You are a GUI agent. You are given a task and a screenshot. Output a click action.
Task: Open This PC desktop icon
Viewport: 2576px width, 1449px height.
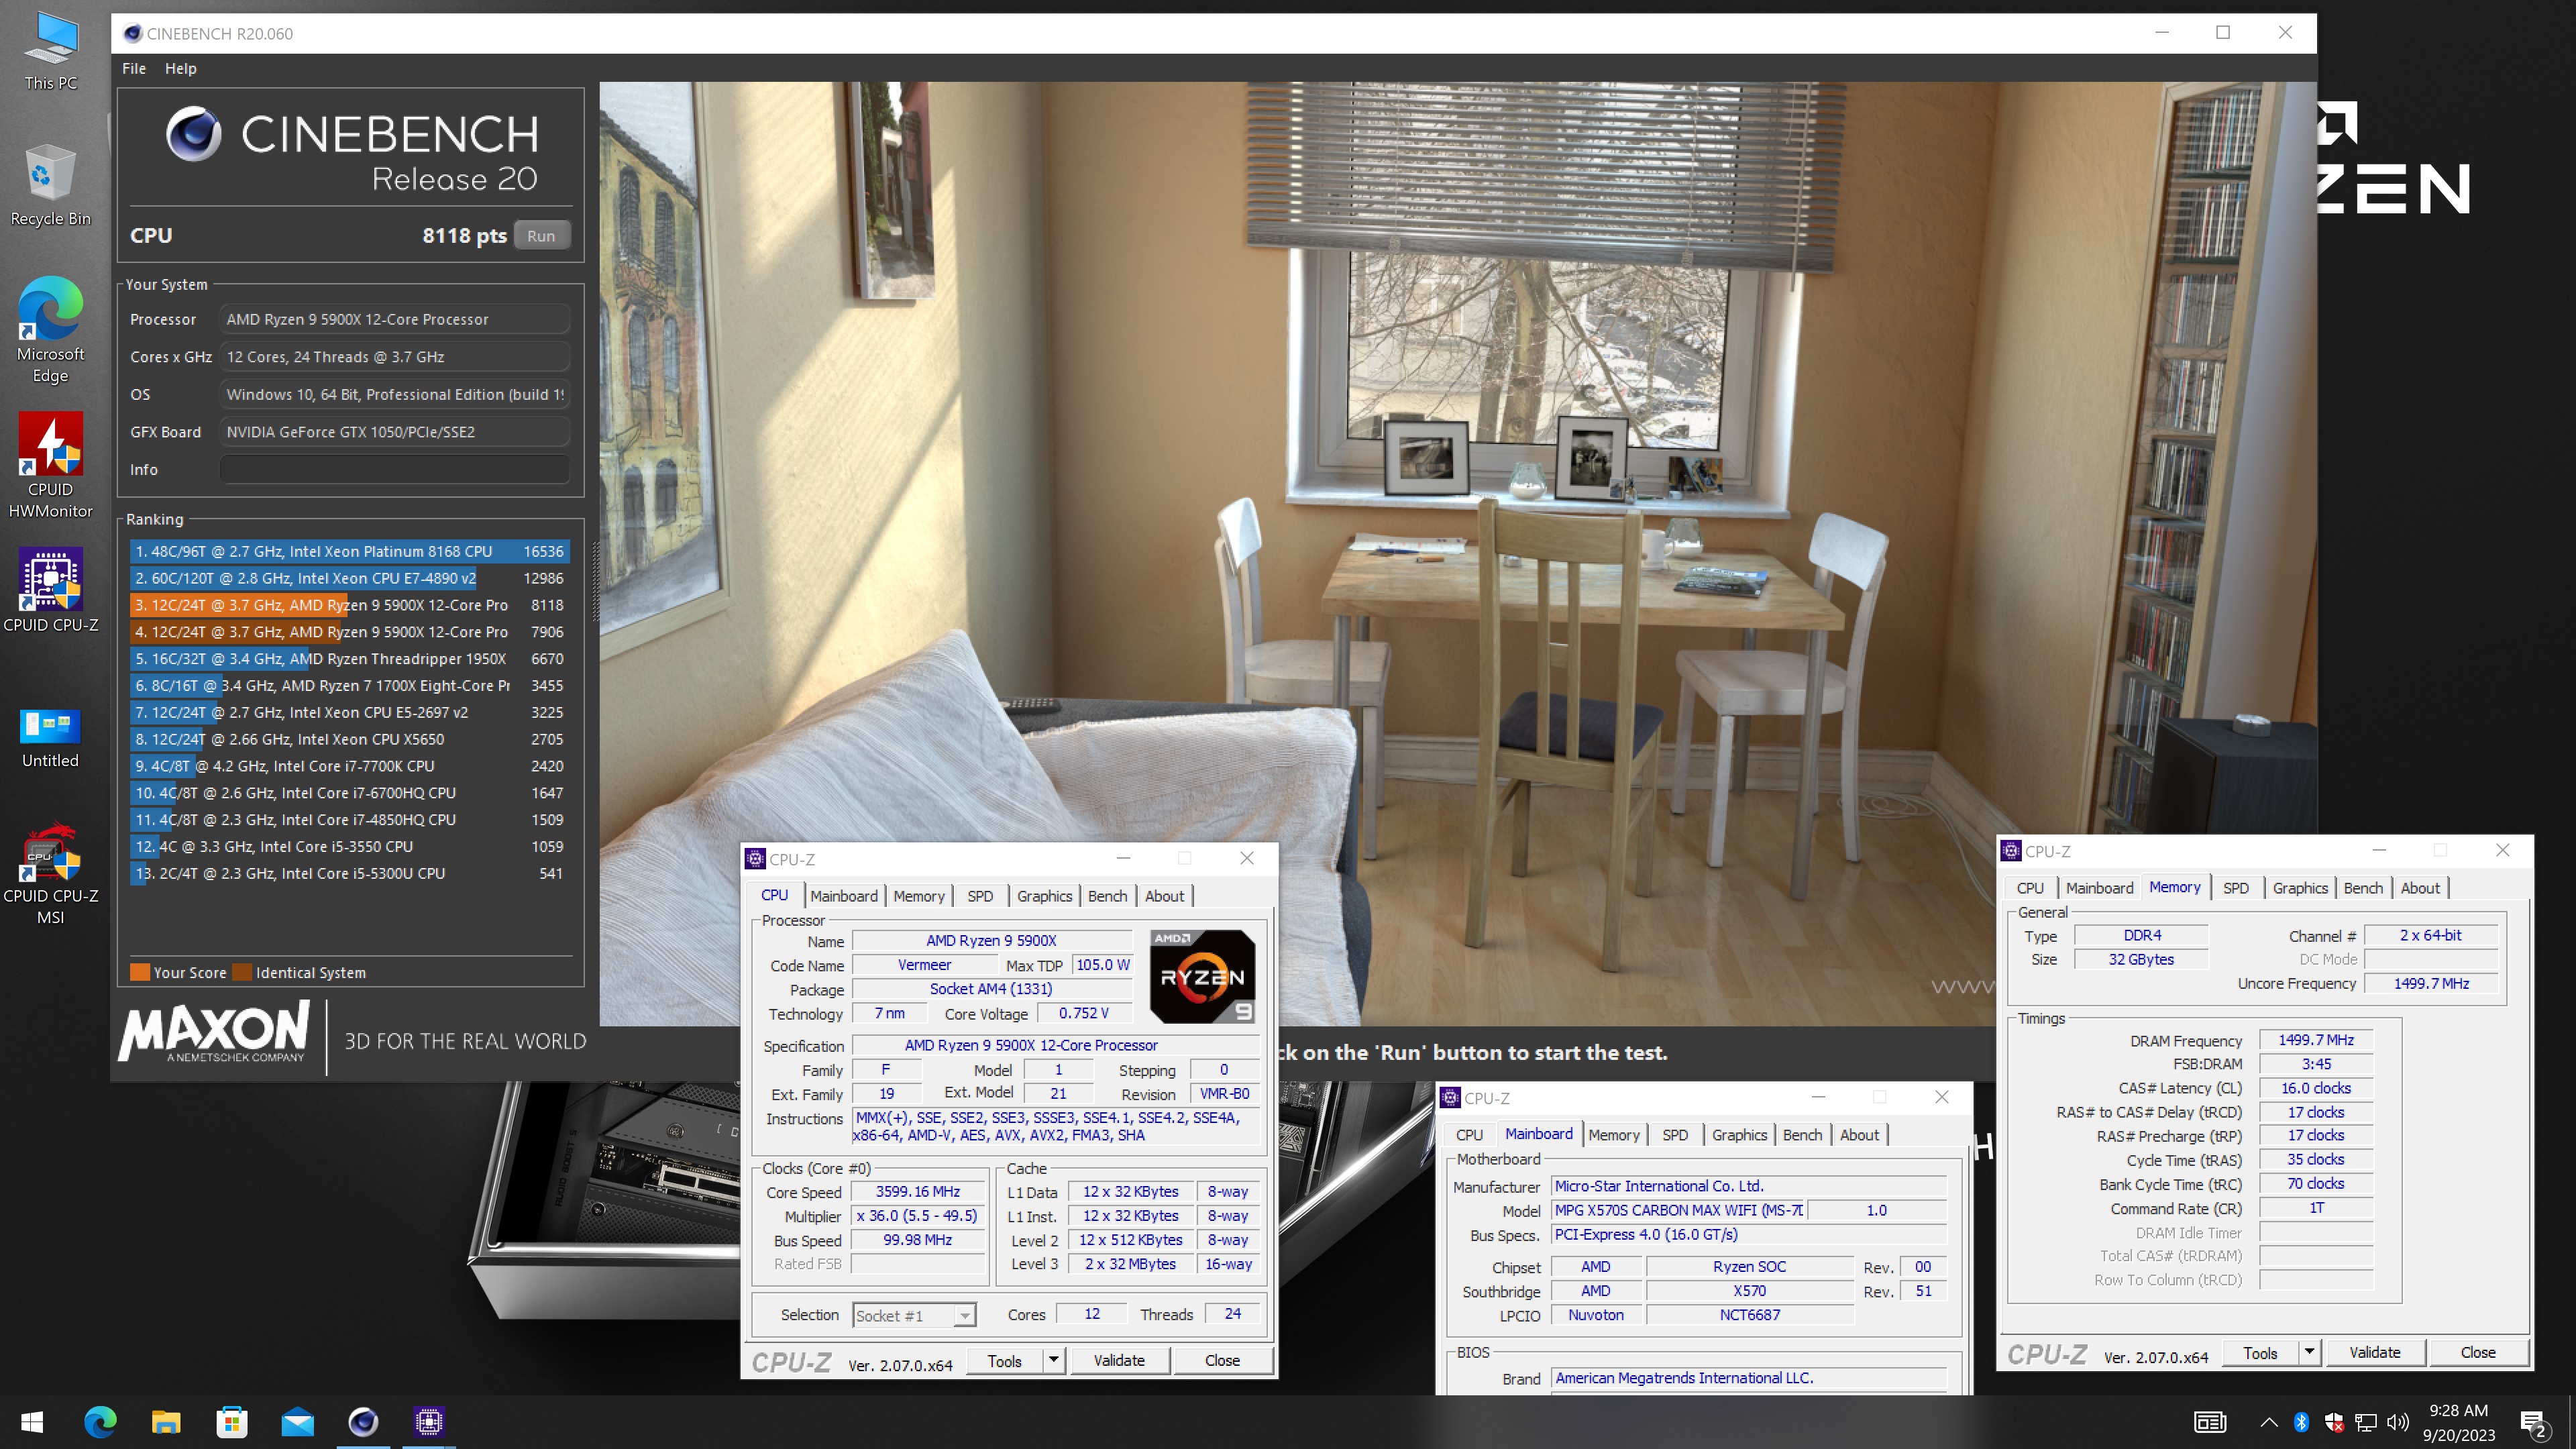pyautogui.click(x=51, y=50)
